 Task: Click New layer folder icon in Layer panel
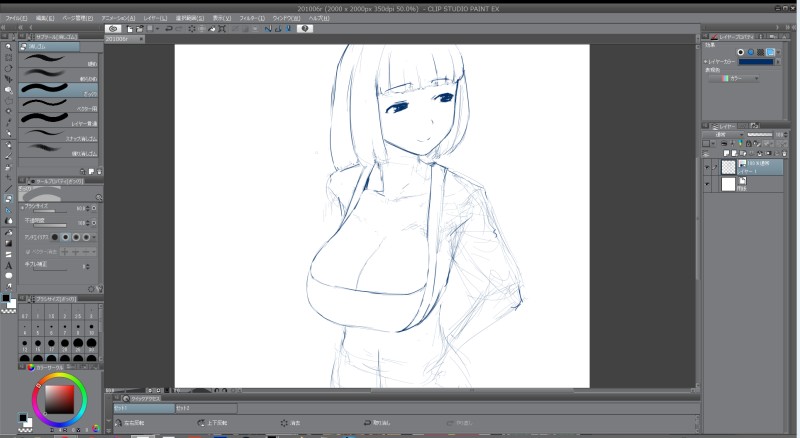click(x=743, y=153)
